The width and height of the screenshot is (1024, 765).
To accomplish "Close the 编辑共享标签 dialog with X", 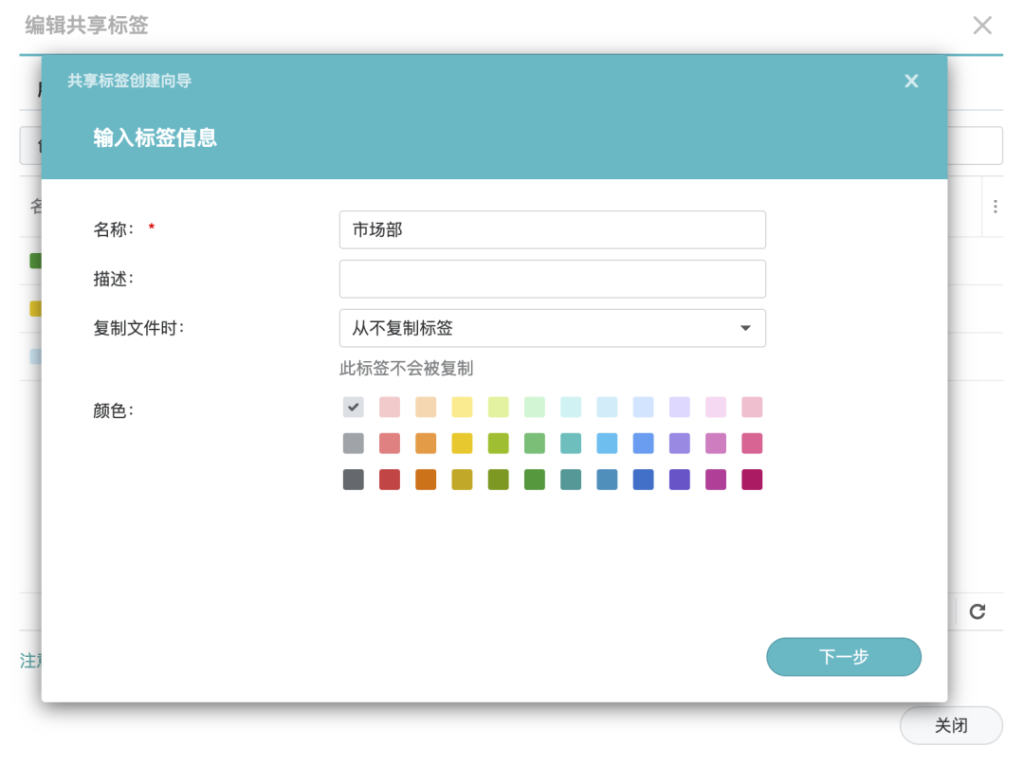I will click(982, 26).
